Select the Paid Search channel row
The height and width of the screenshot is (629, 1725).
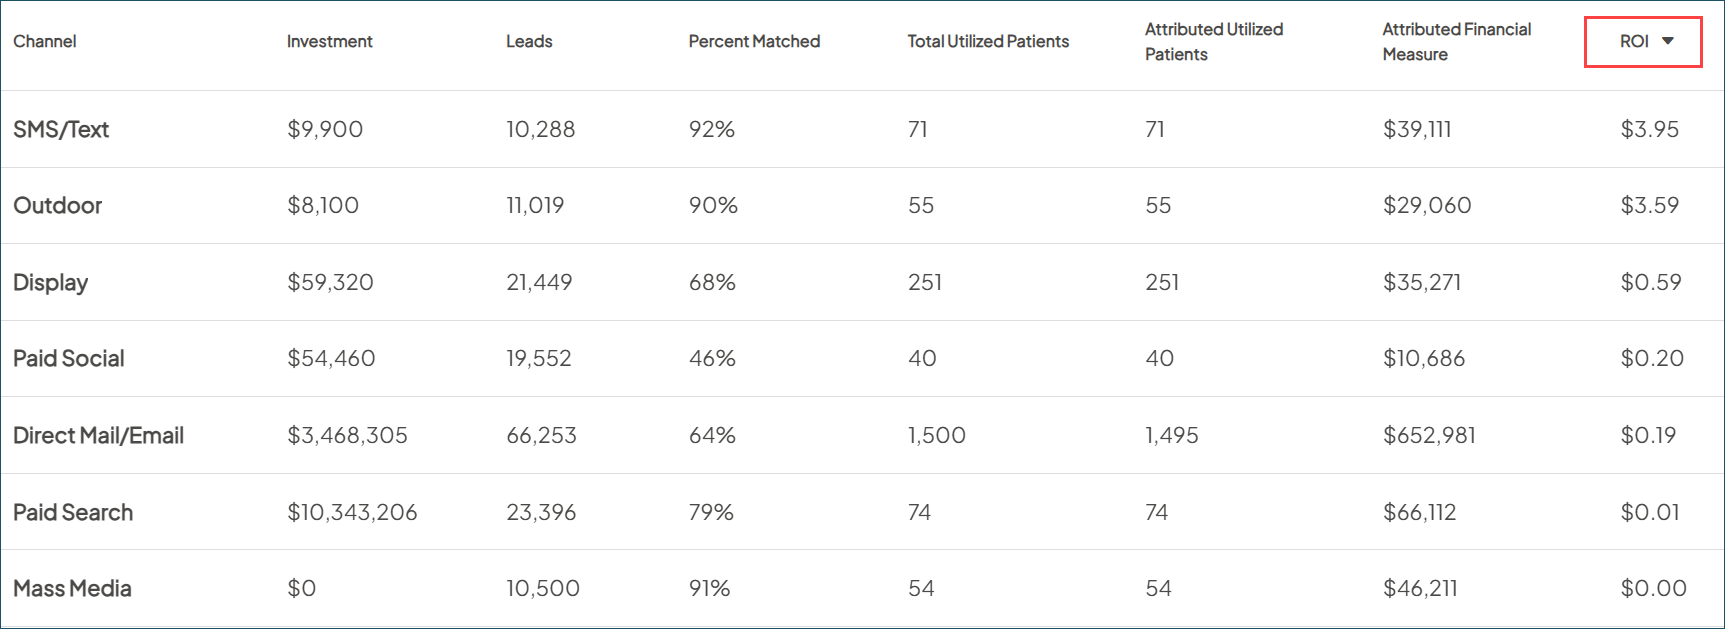point(73,512)
